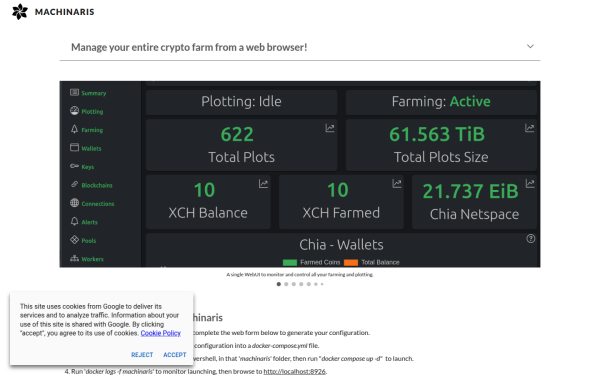Click the Plotting: Idle status card

coord(241,102)
